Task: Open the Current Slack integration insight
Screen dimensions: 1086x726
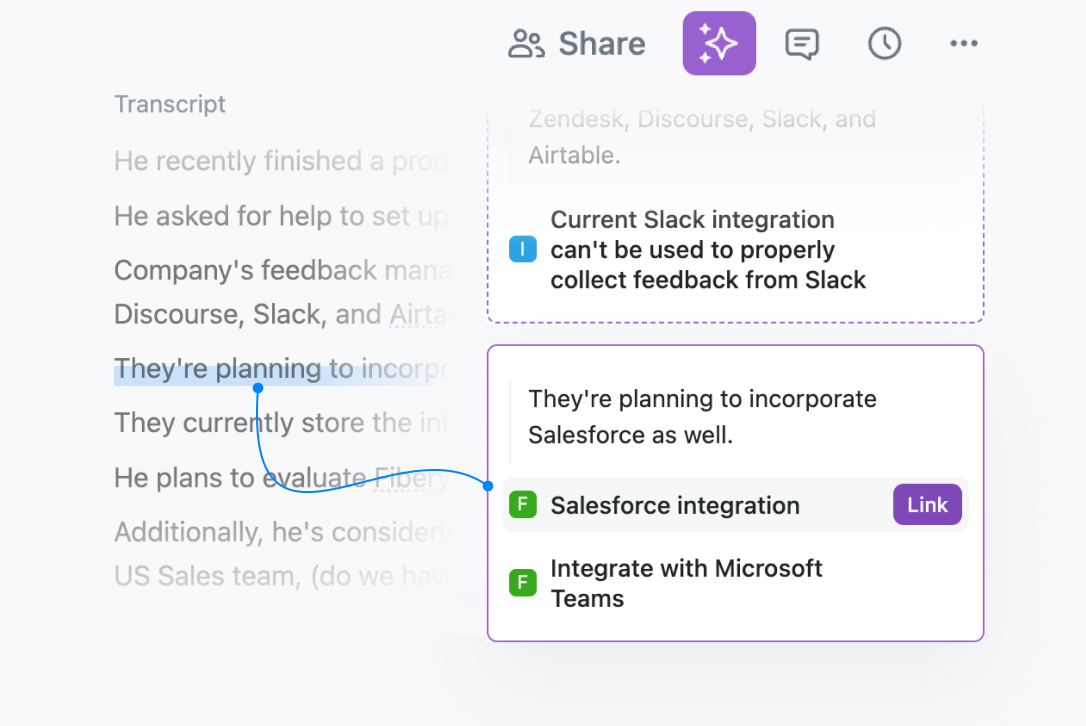Action: point(708,249)
